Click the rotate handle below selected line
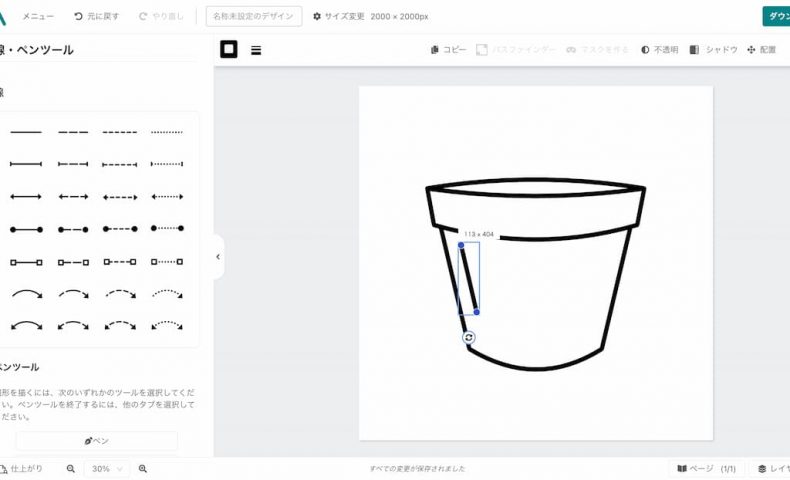790x480 pixels. coord(469,338)
